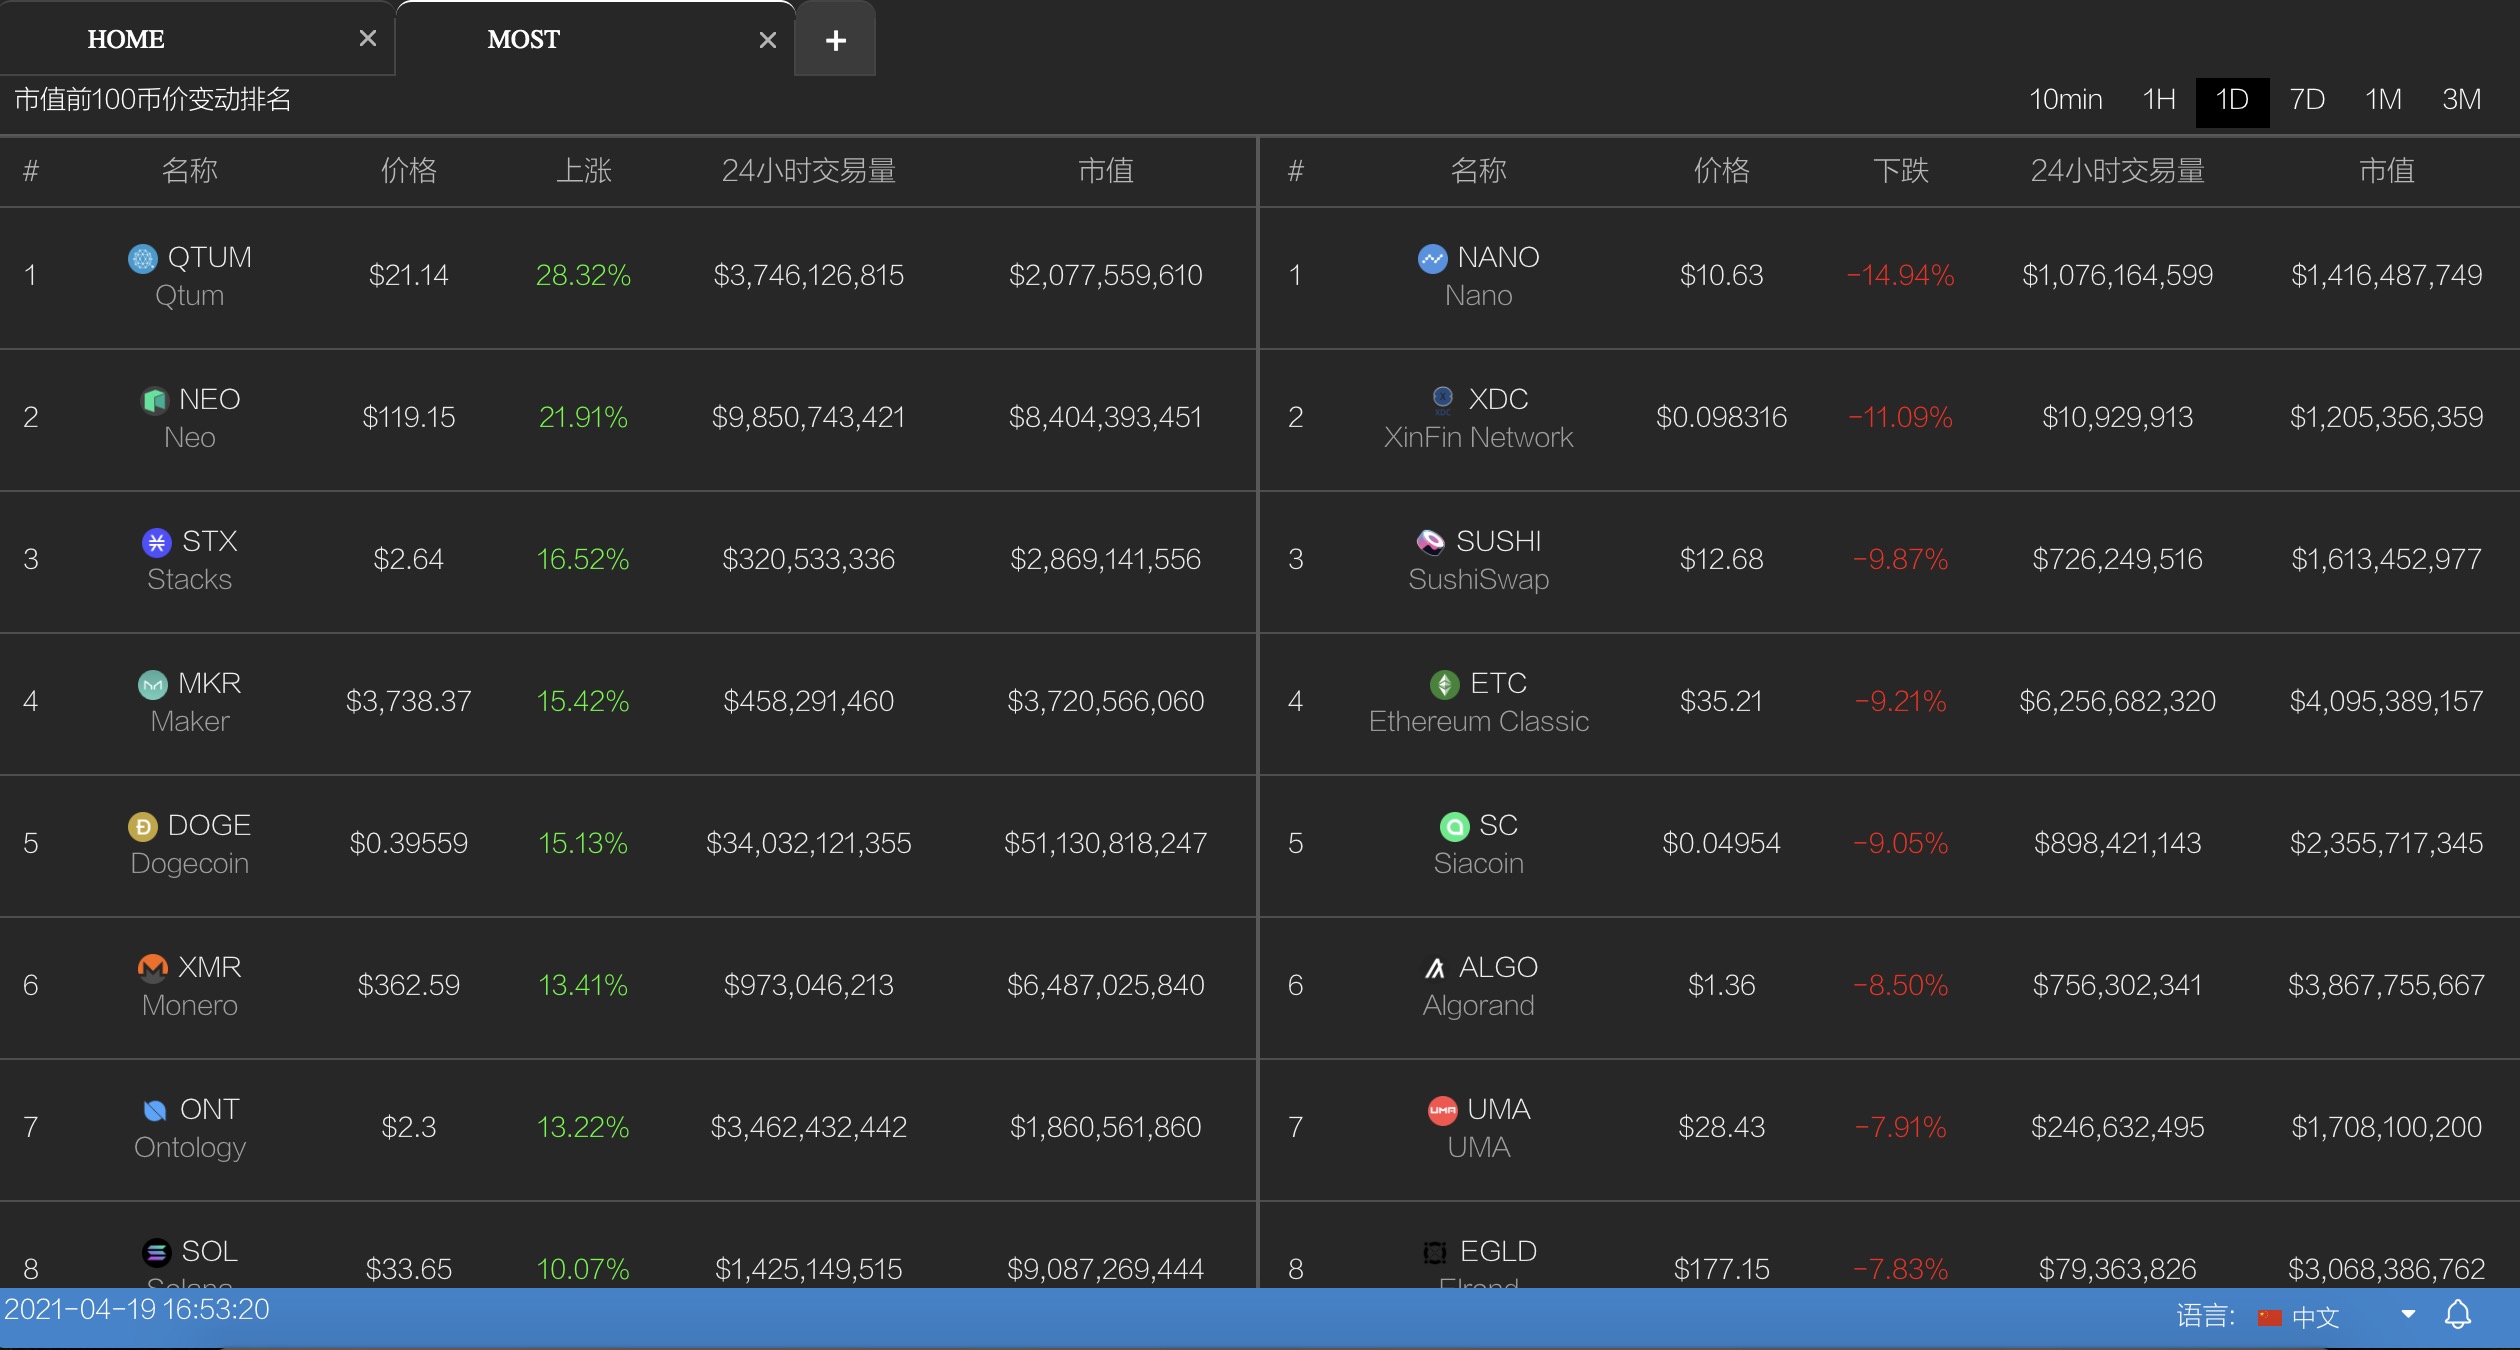This screenshot has width=2520, height=1350.
Task: Click the 13.22% gain value for ONT
Action: [583, 1127]
